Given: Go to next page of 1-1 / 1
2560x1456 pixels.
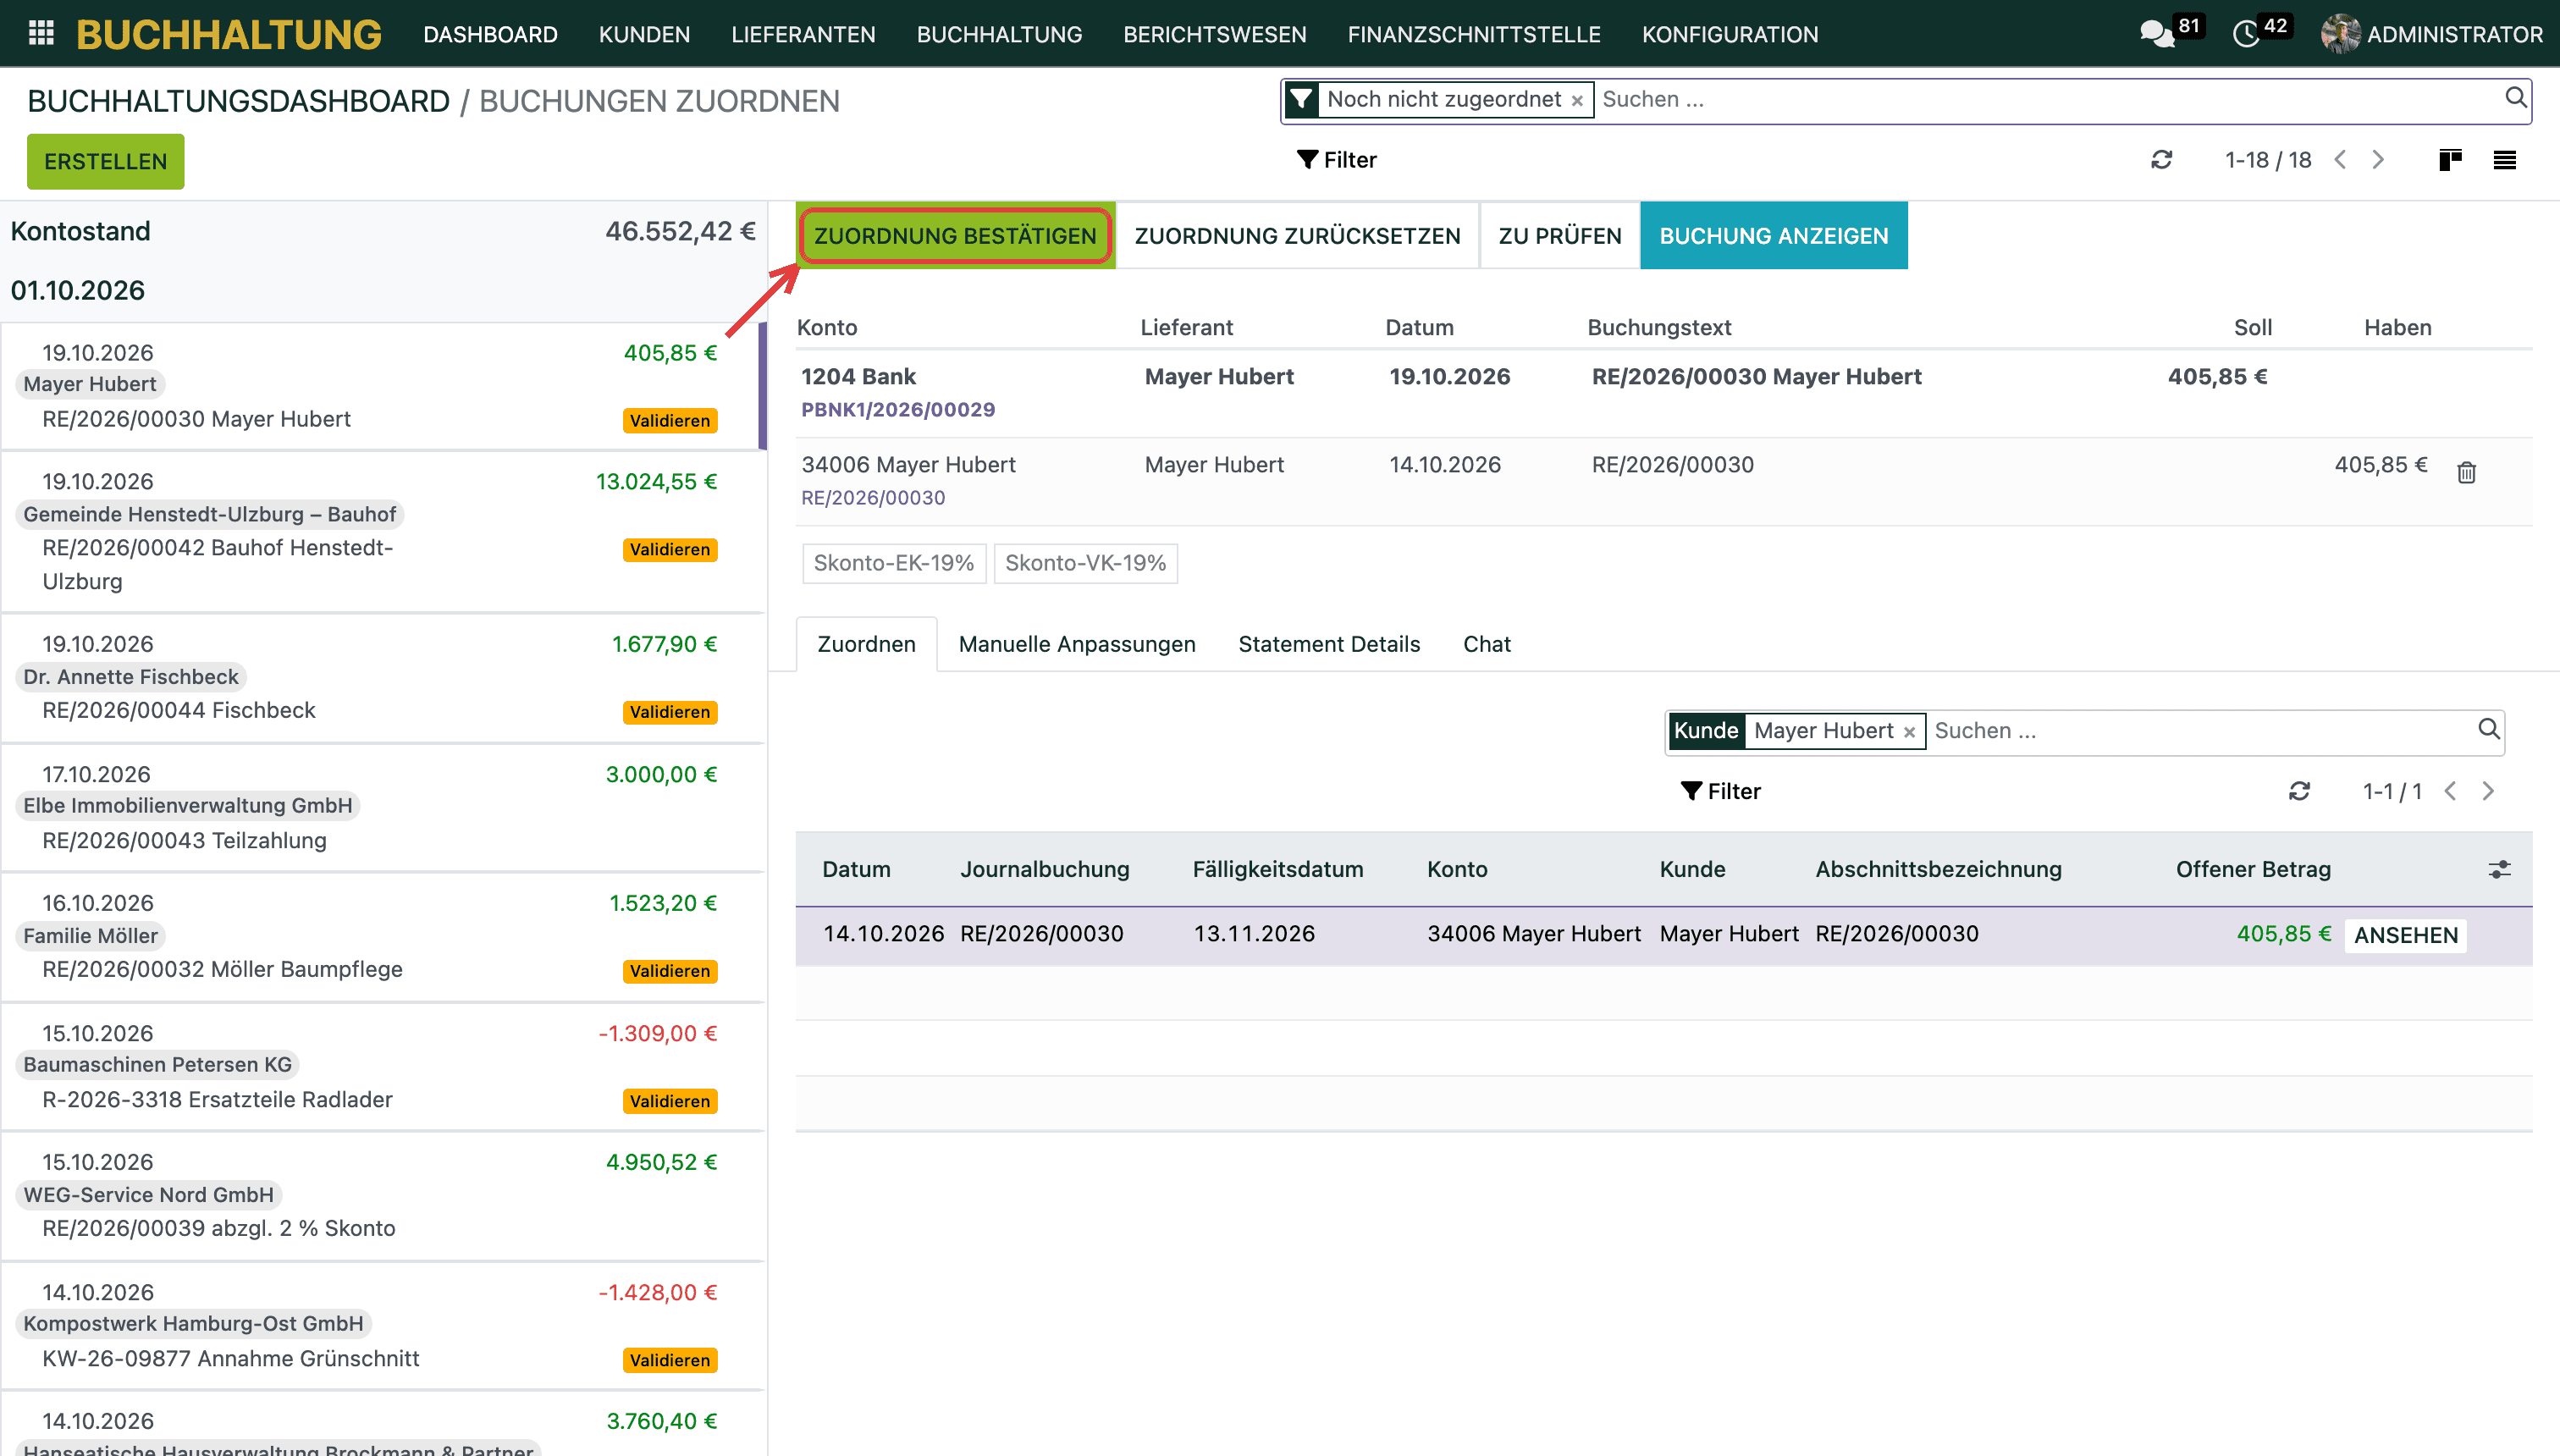Looking at the screenshot, I should coord(2488,791).
